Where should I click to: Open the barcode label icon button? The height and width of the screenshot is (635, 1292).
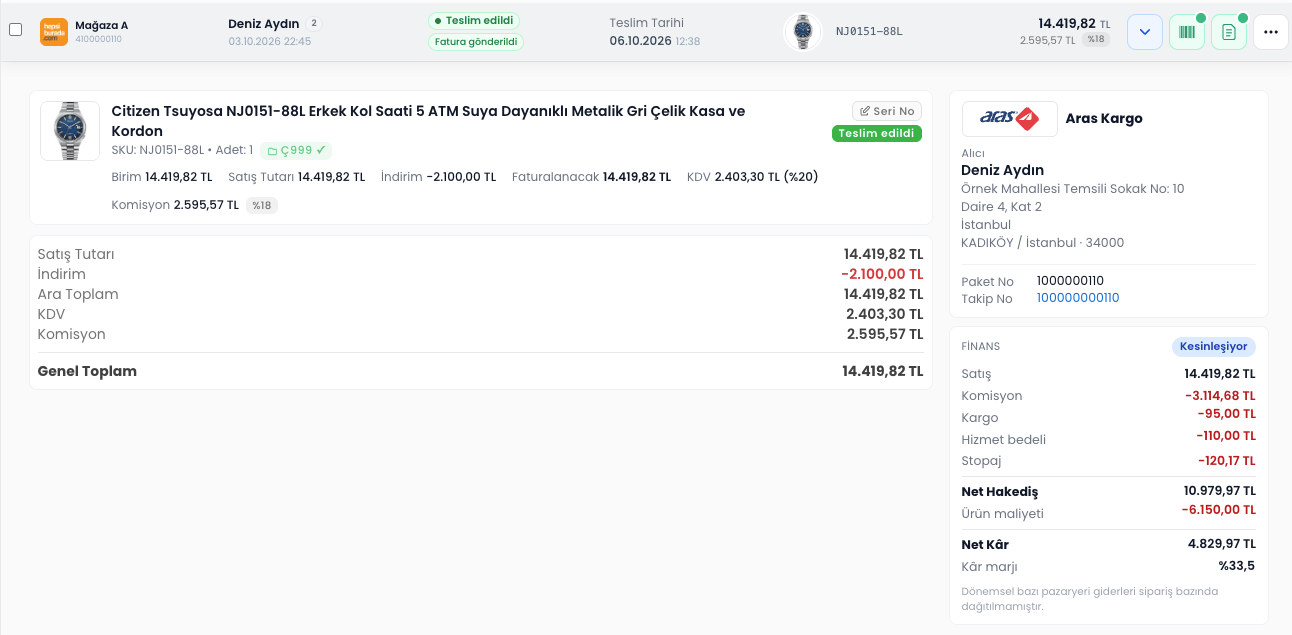(x=1187, y=32)
